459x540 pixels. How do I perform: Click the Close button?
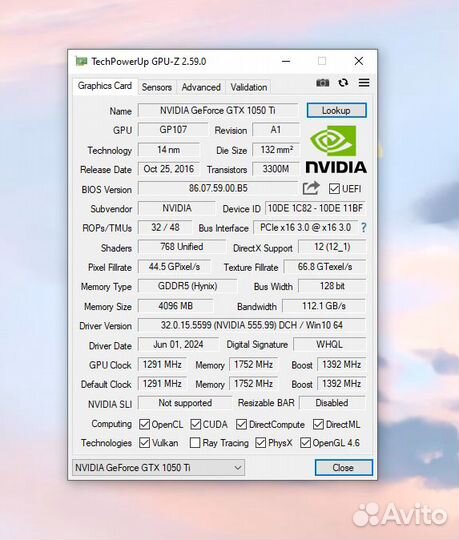click(343, 467)
